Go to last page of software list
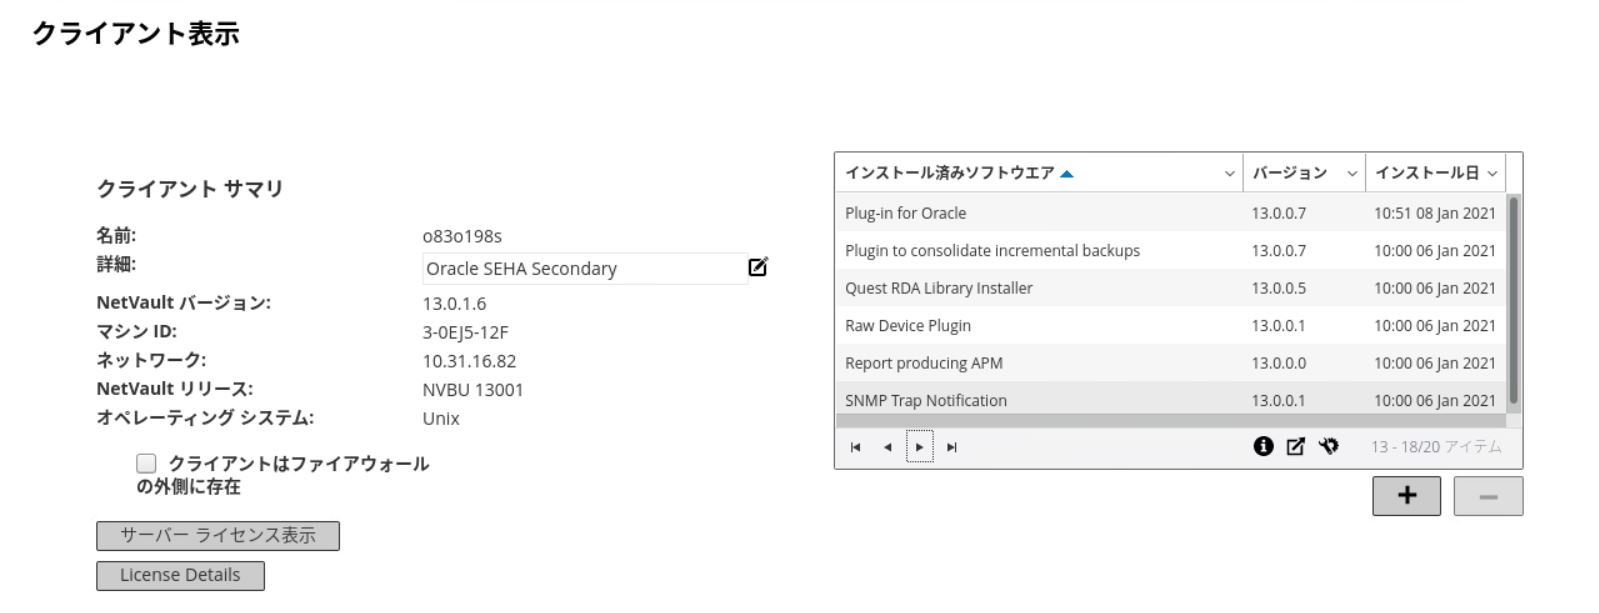 (x=952, y=447)
